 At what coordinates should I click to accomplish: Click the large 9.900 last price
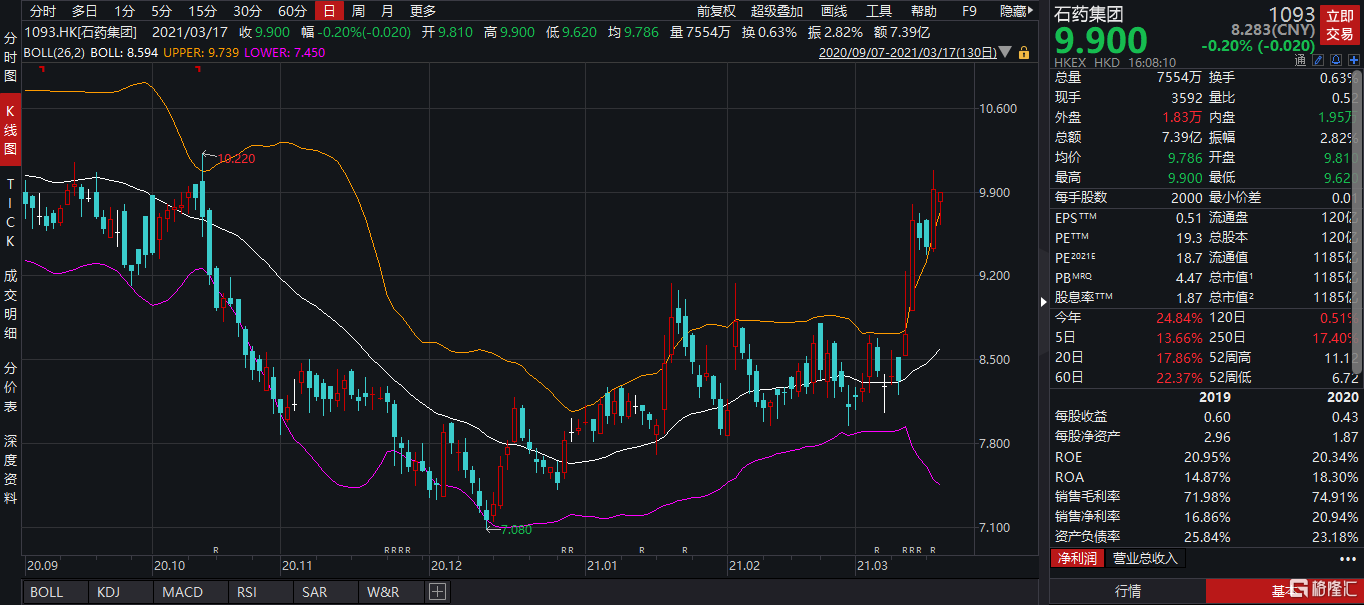[1101, 41]
